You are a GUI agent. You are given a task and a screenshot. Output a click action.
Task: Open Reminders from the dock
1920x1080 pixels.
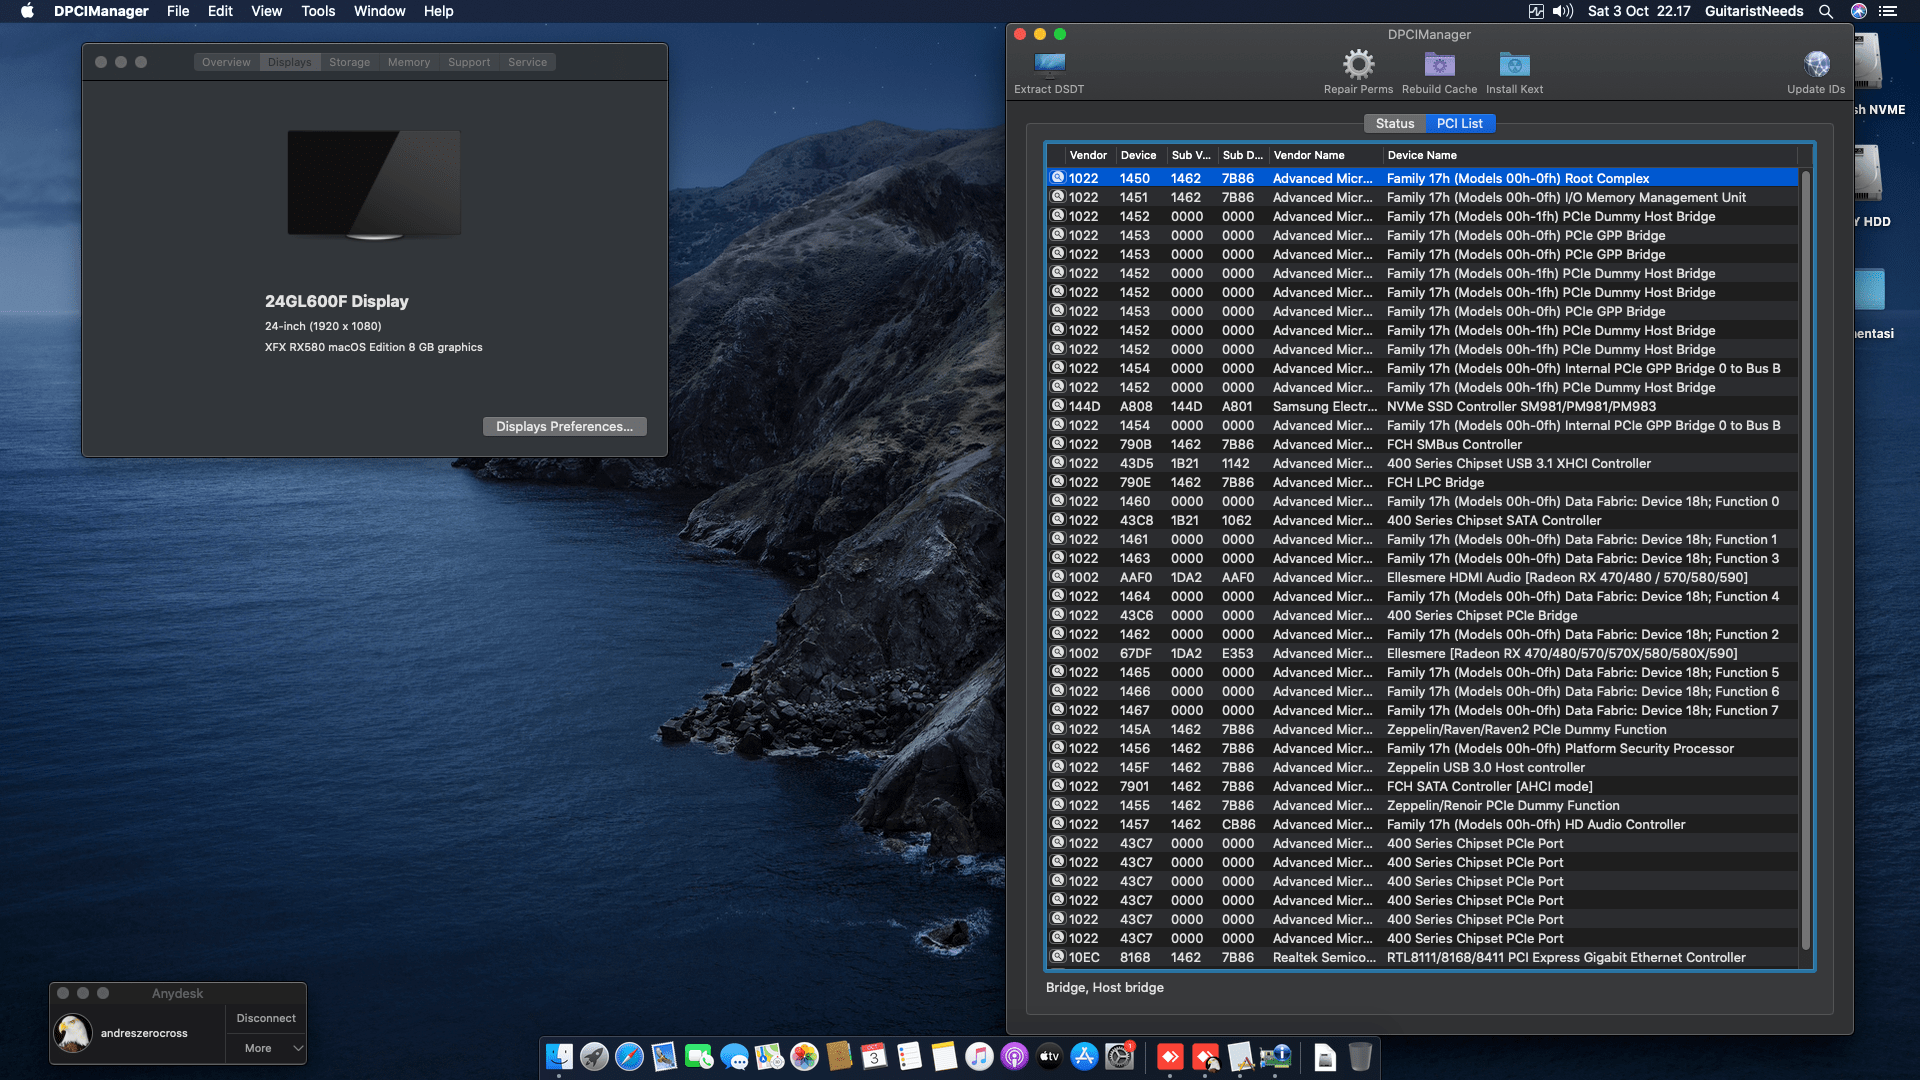(x=909, y=1056)
